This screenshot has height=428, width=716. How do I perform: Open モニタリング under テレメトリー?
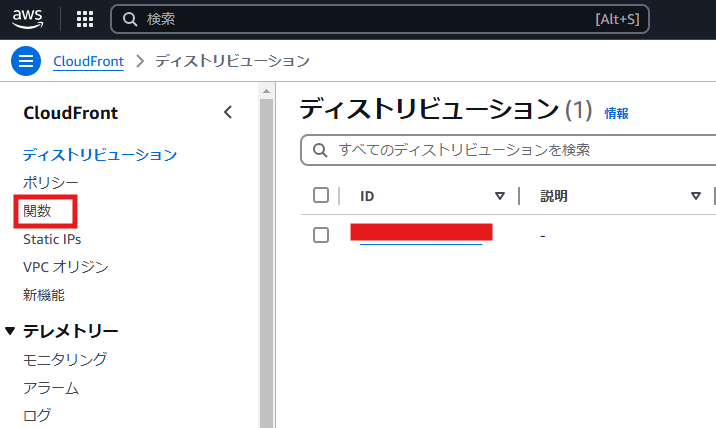point(65,359)
